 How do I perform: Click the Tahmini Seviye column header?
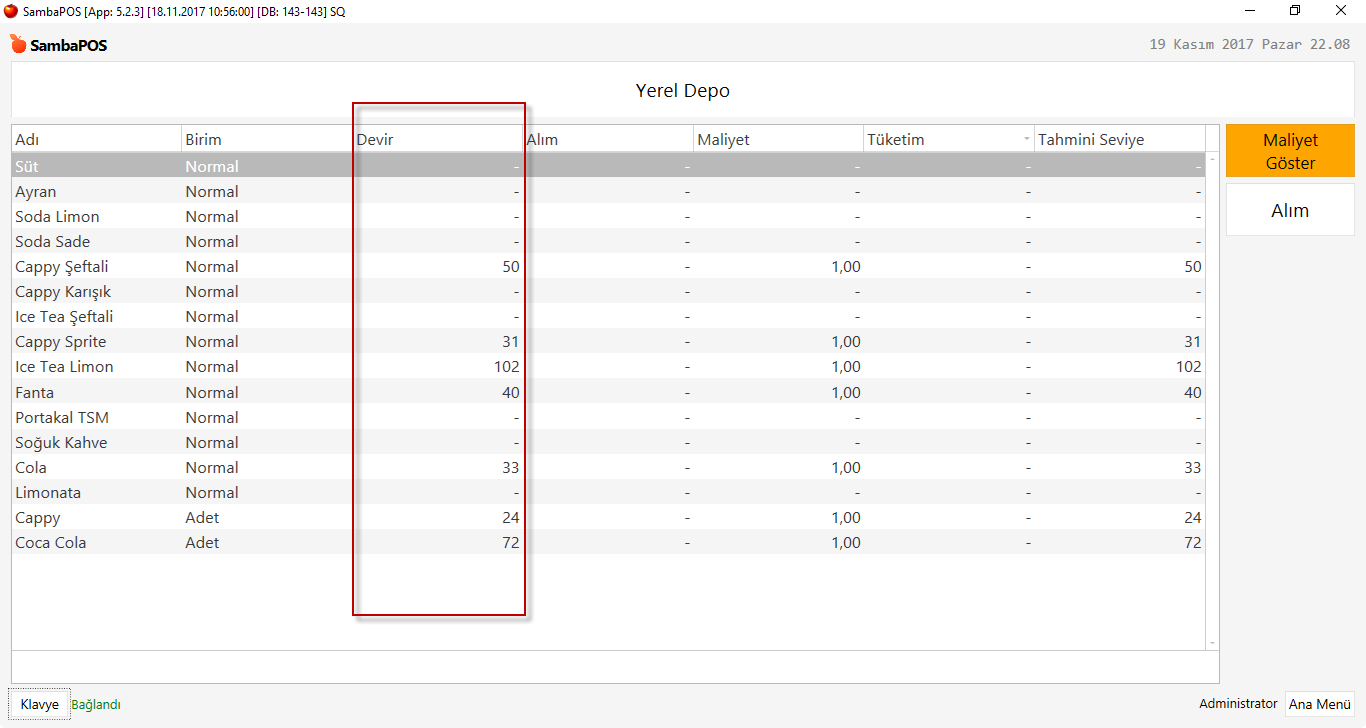click(x=1117, y=139)
